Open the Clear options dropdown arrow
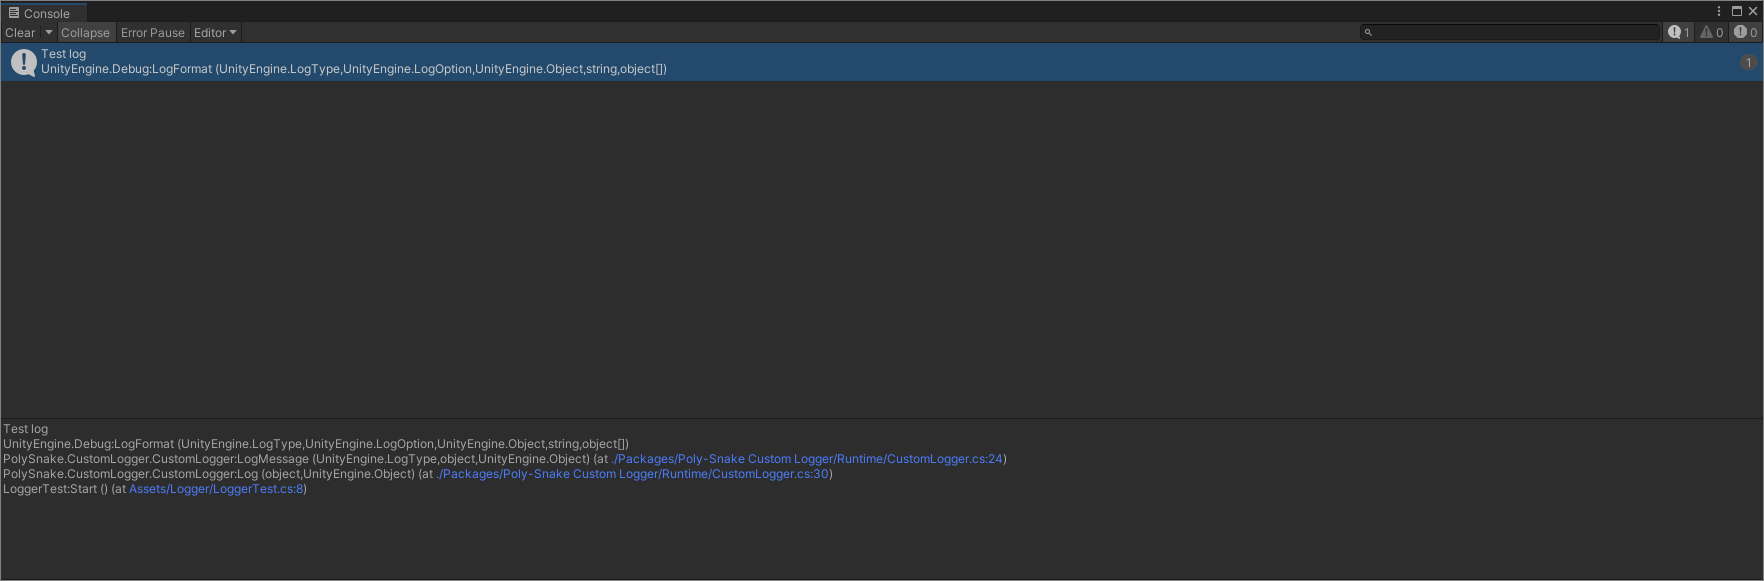Image resolution: width=1764 pixels, height=581 pixels. pos(48,33)
